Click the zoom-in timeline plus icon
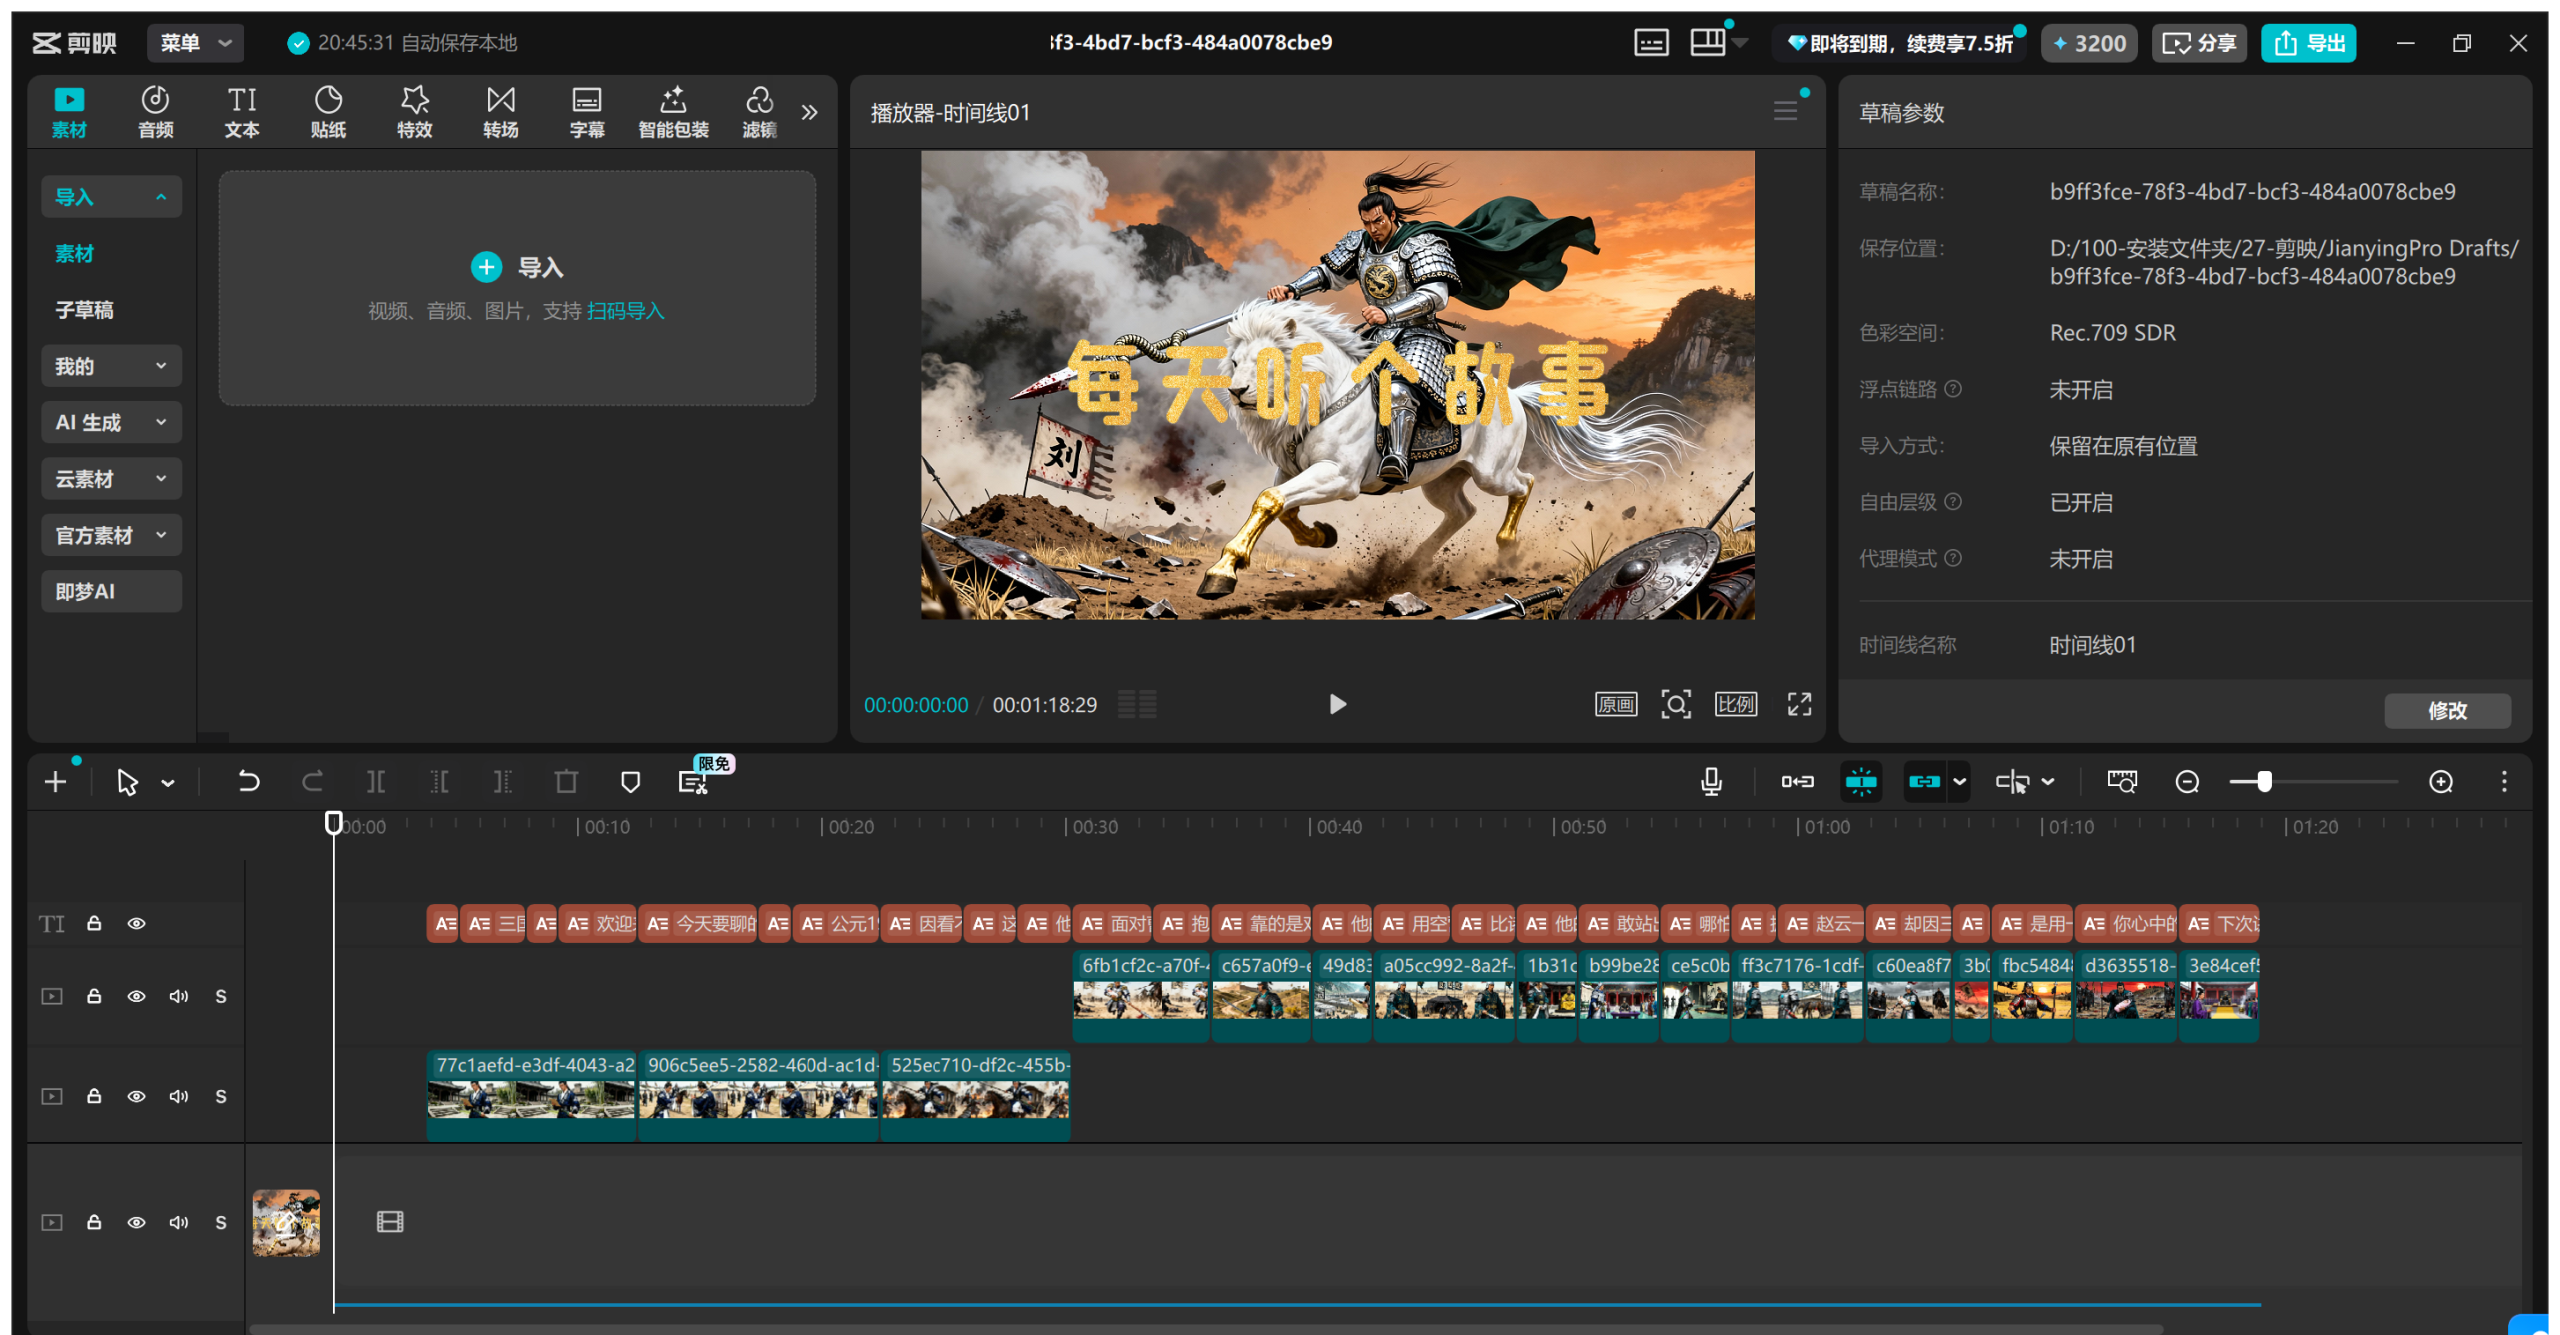The width and height of the screenshot is (2560, 1335). [x=2441, y=781]
